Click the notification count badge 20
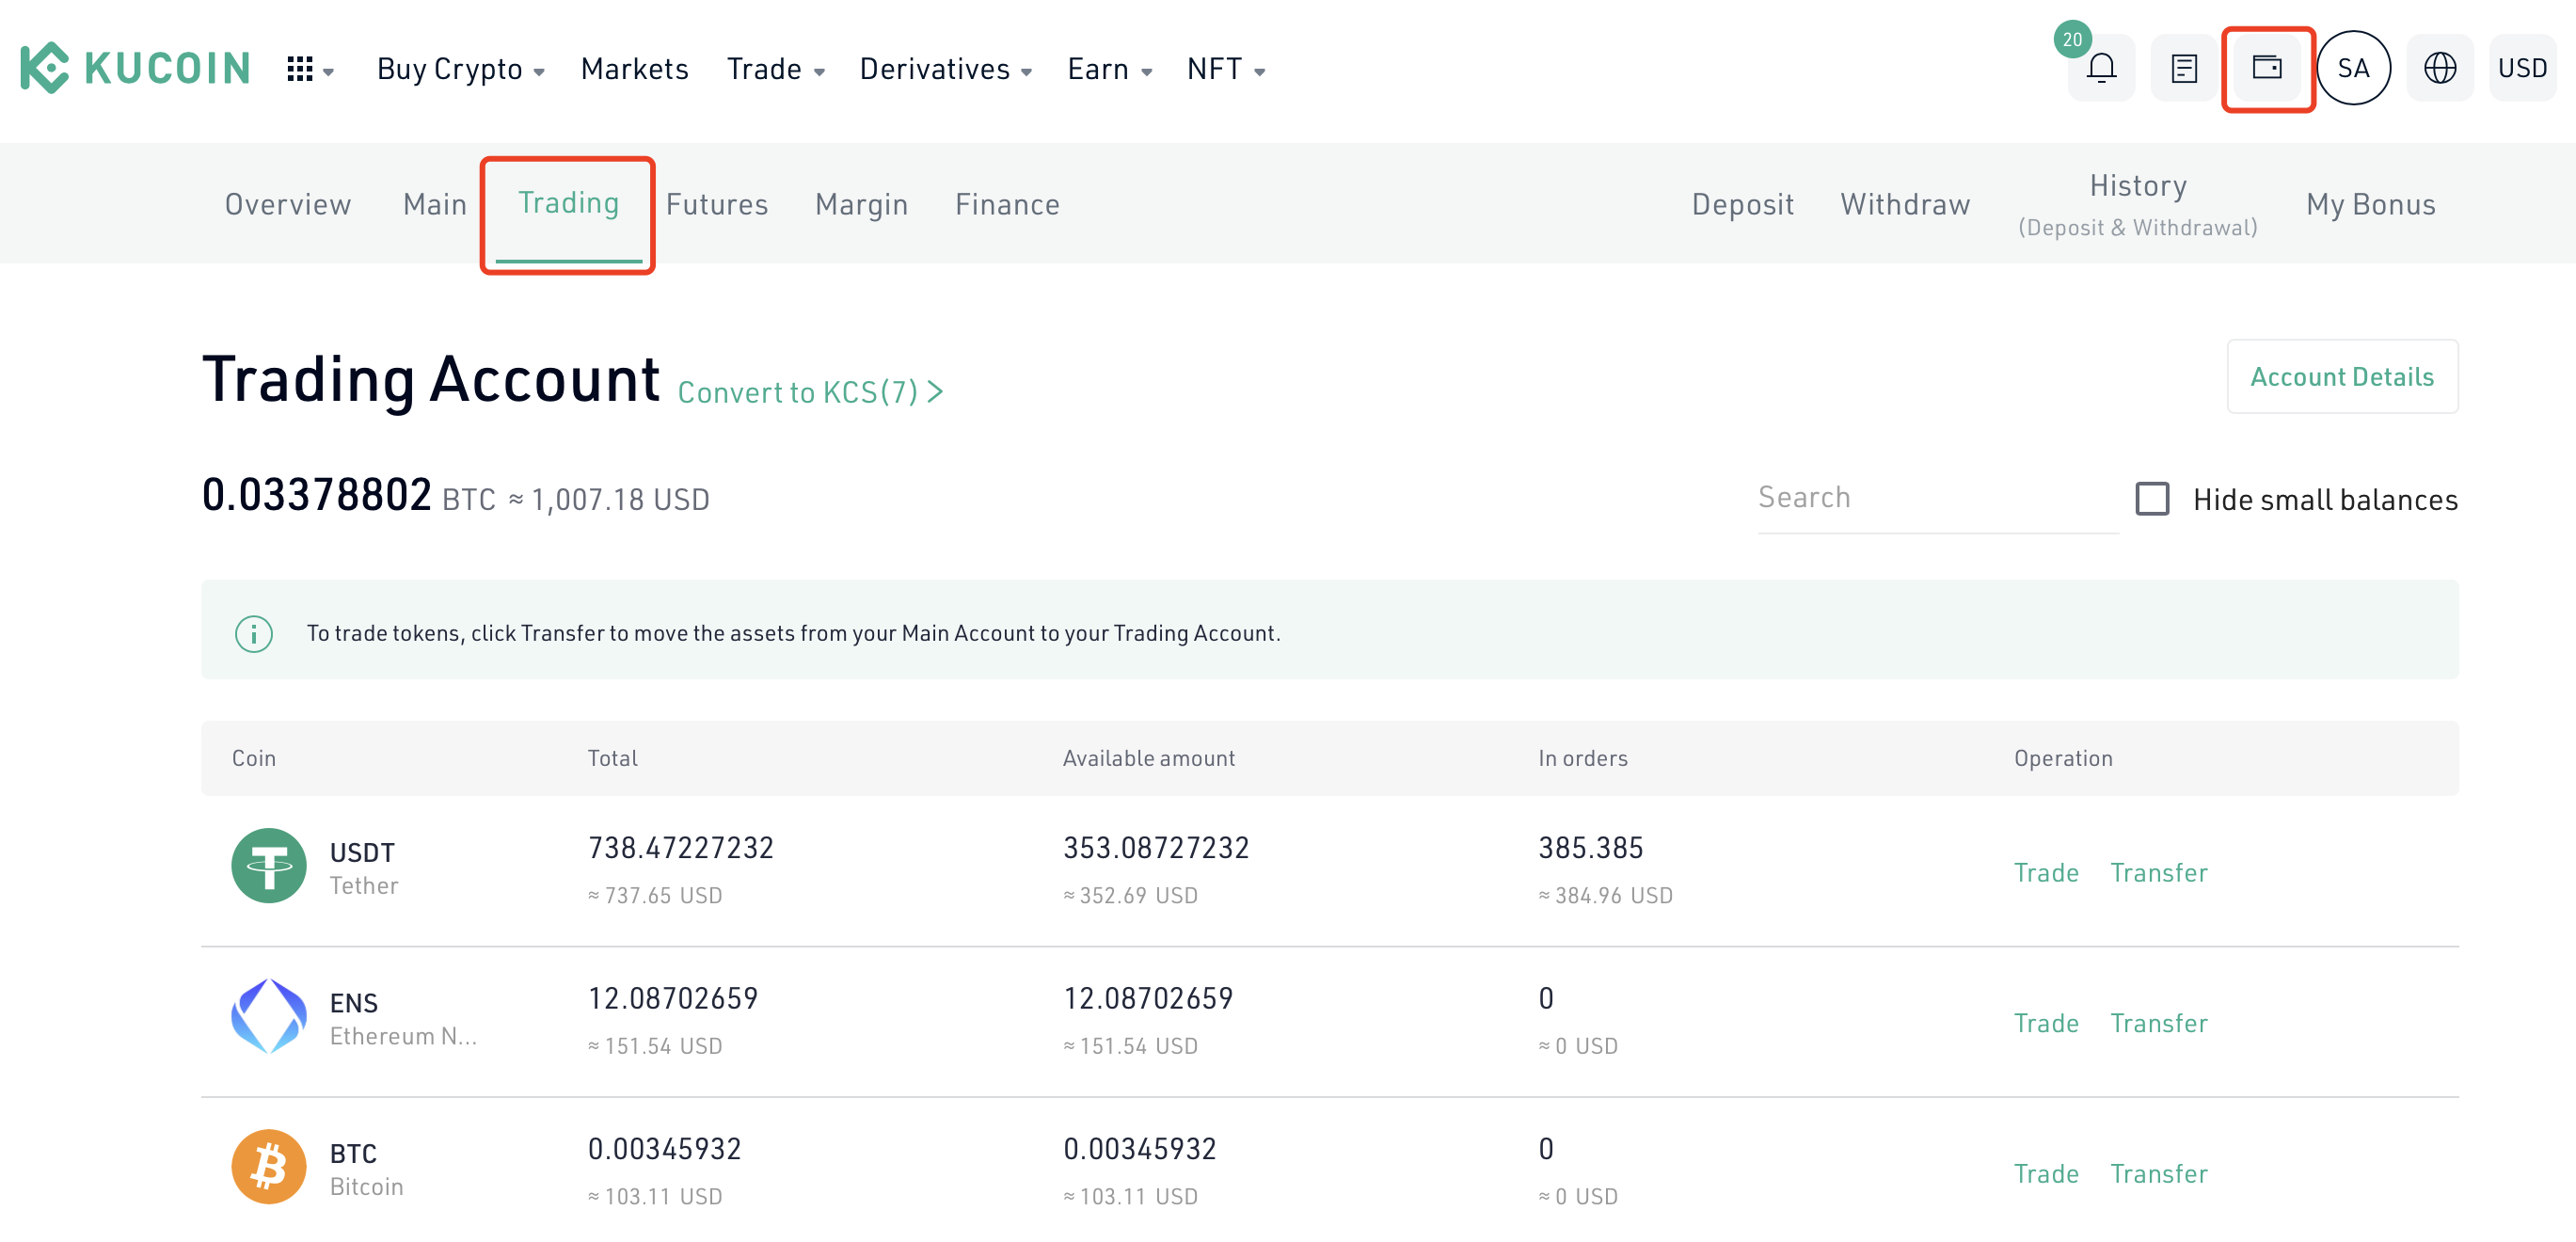 click(2072, 39)
